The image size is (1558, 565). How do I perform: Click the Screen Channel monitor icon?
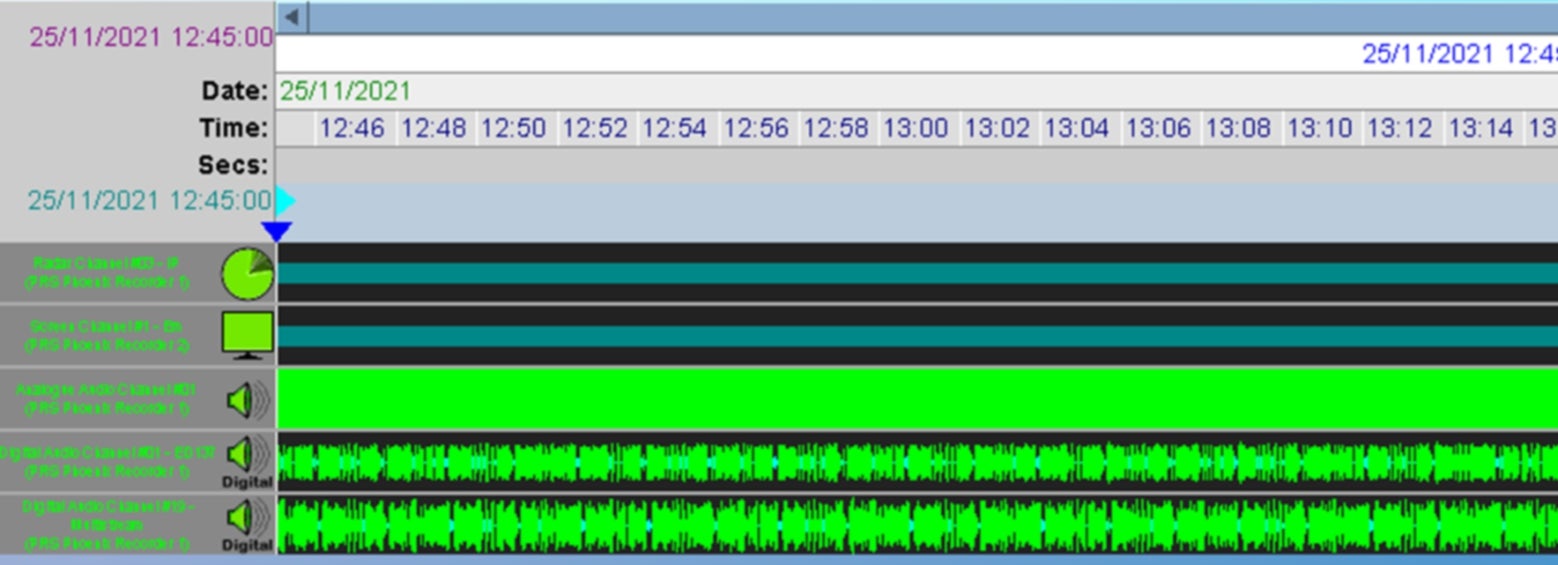[x=247, y=335]
